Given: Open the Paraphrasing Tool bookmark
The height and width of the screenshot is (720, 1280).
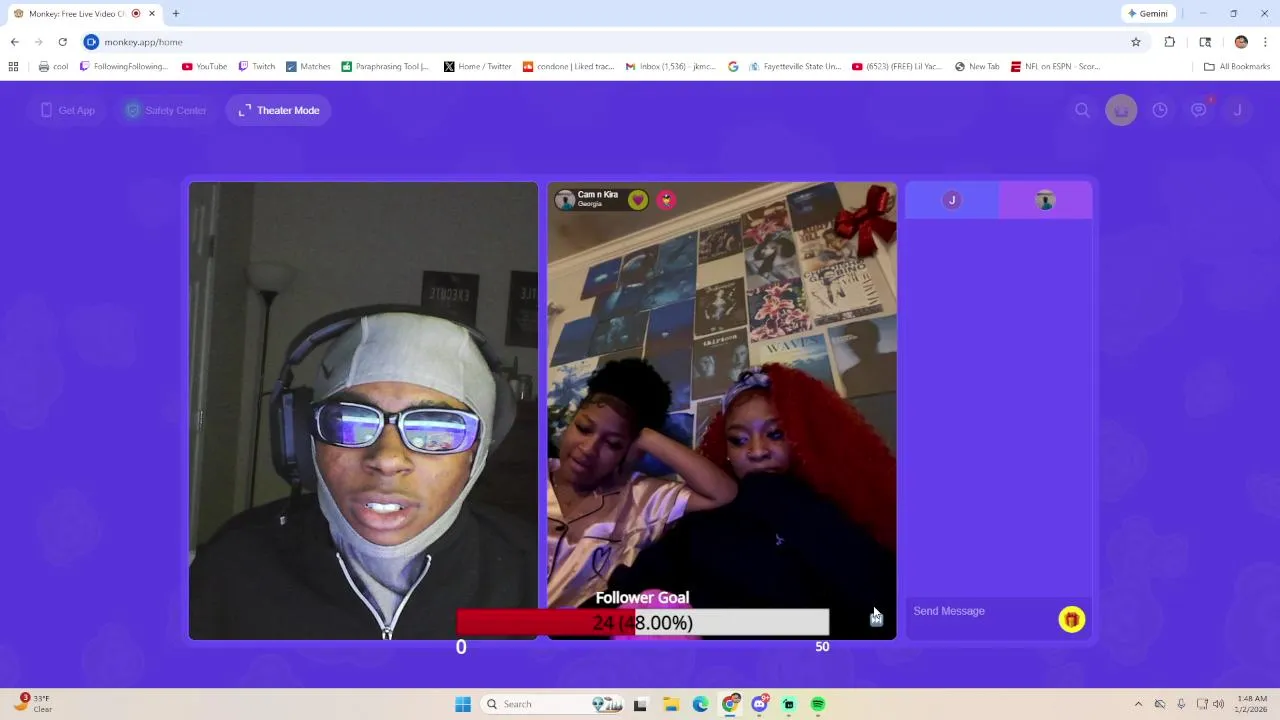Looking at the screenshot, I should point(385,67).
